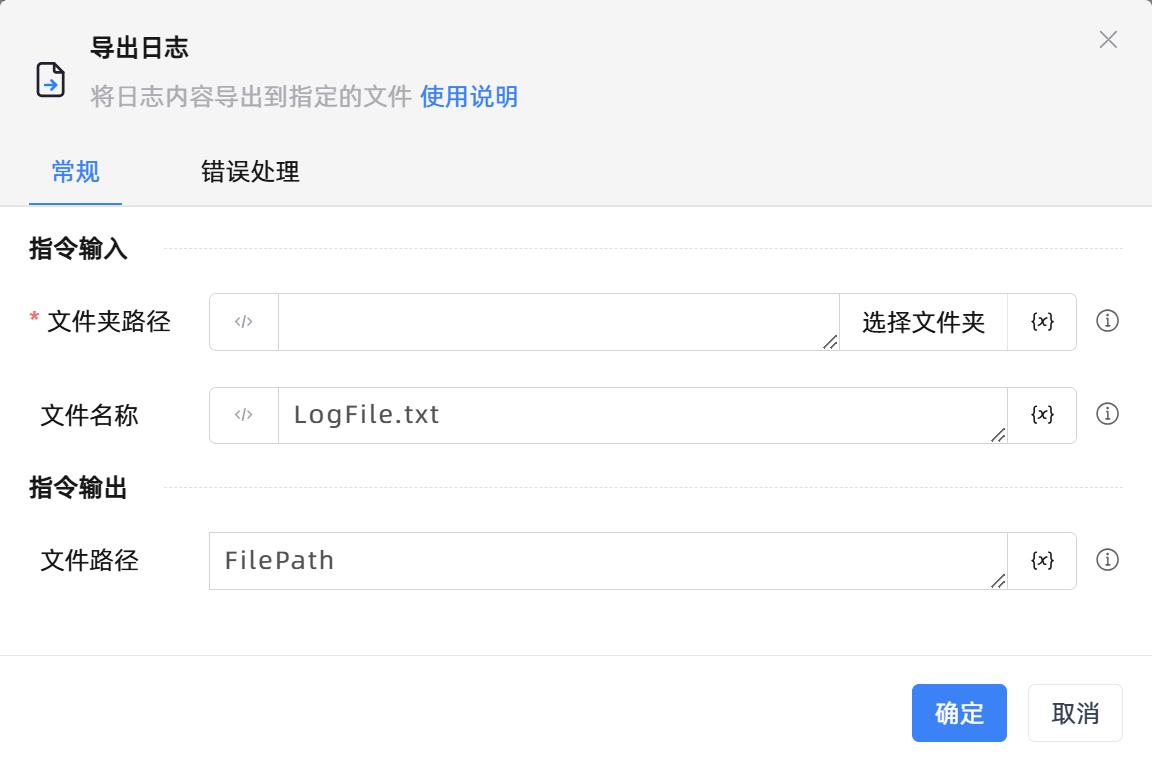Open the 使用说明 help link

tap(469, 96)
